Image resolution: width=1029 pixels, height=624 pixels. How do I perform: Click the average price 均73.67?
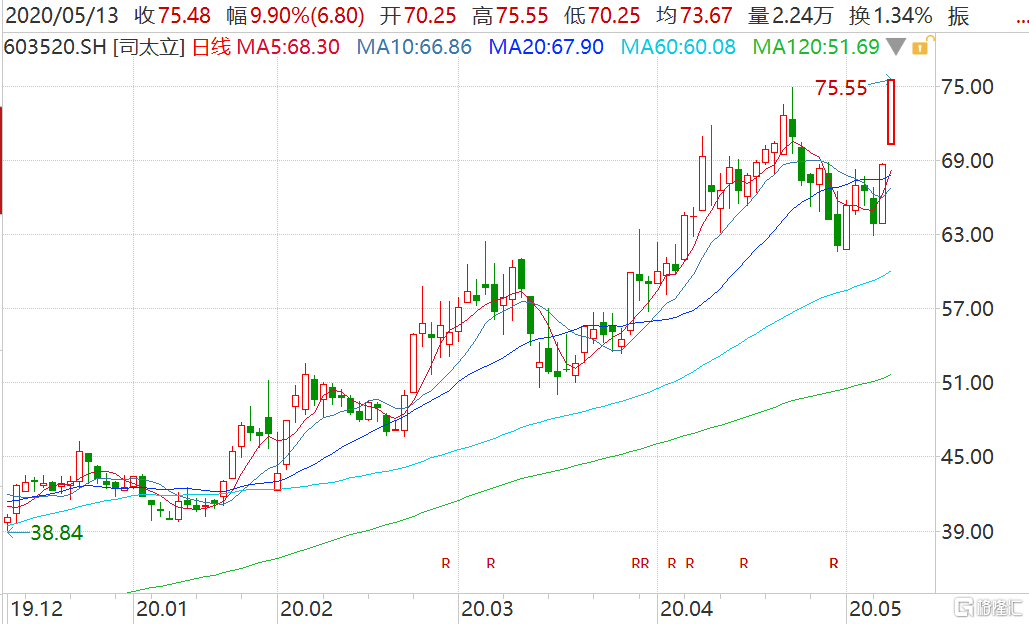click(694, 15)
